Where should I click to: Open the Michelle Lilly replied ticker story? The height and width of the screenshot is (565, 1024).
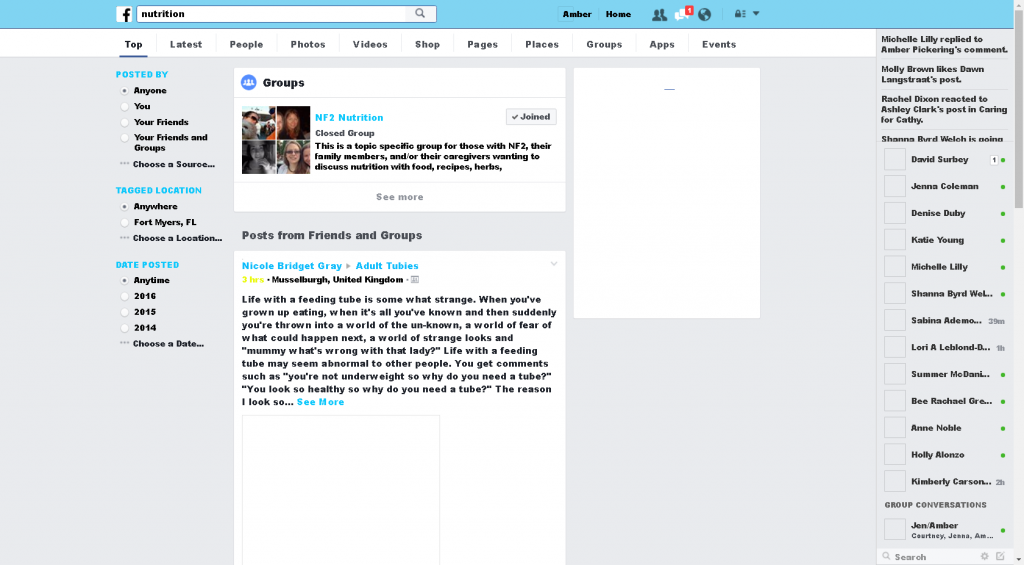click(944, 44)
